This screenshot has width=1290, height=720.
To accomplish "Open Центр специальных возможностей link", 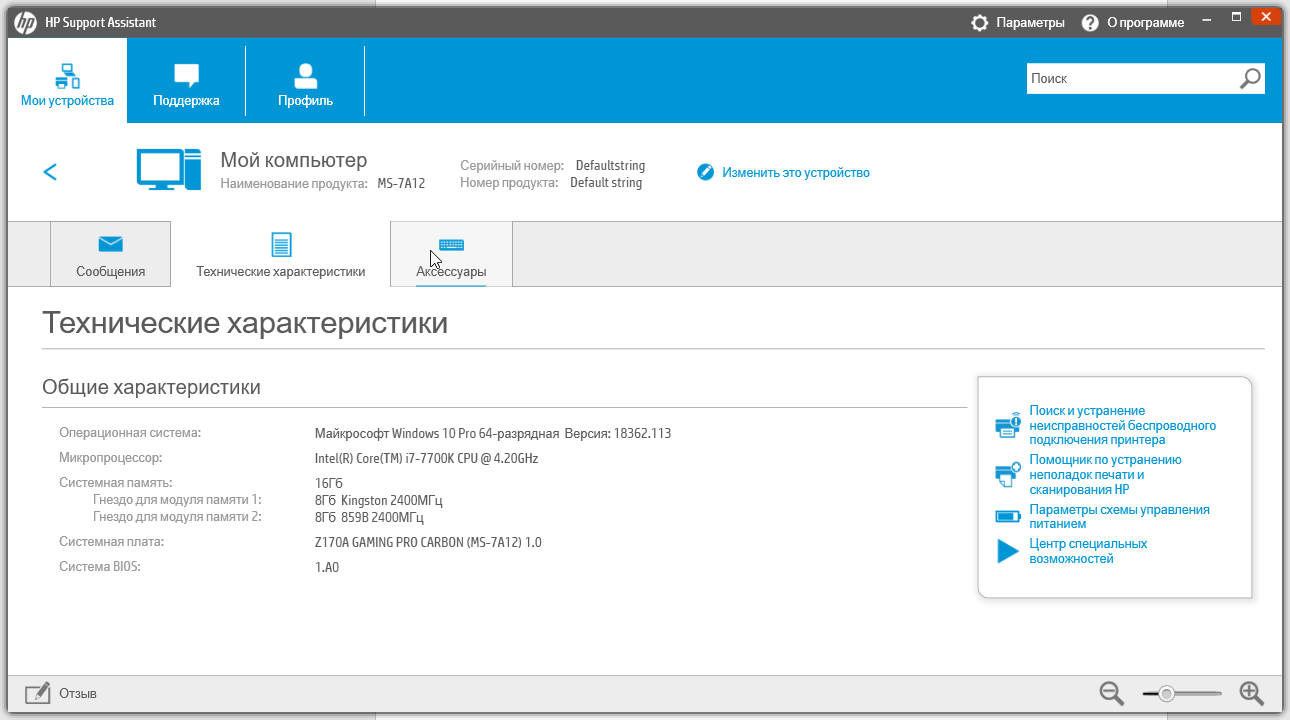I will pos(1088,551).
